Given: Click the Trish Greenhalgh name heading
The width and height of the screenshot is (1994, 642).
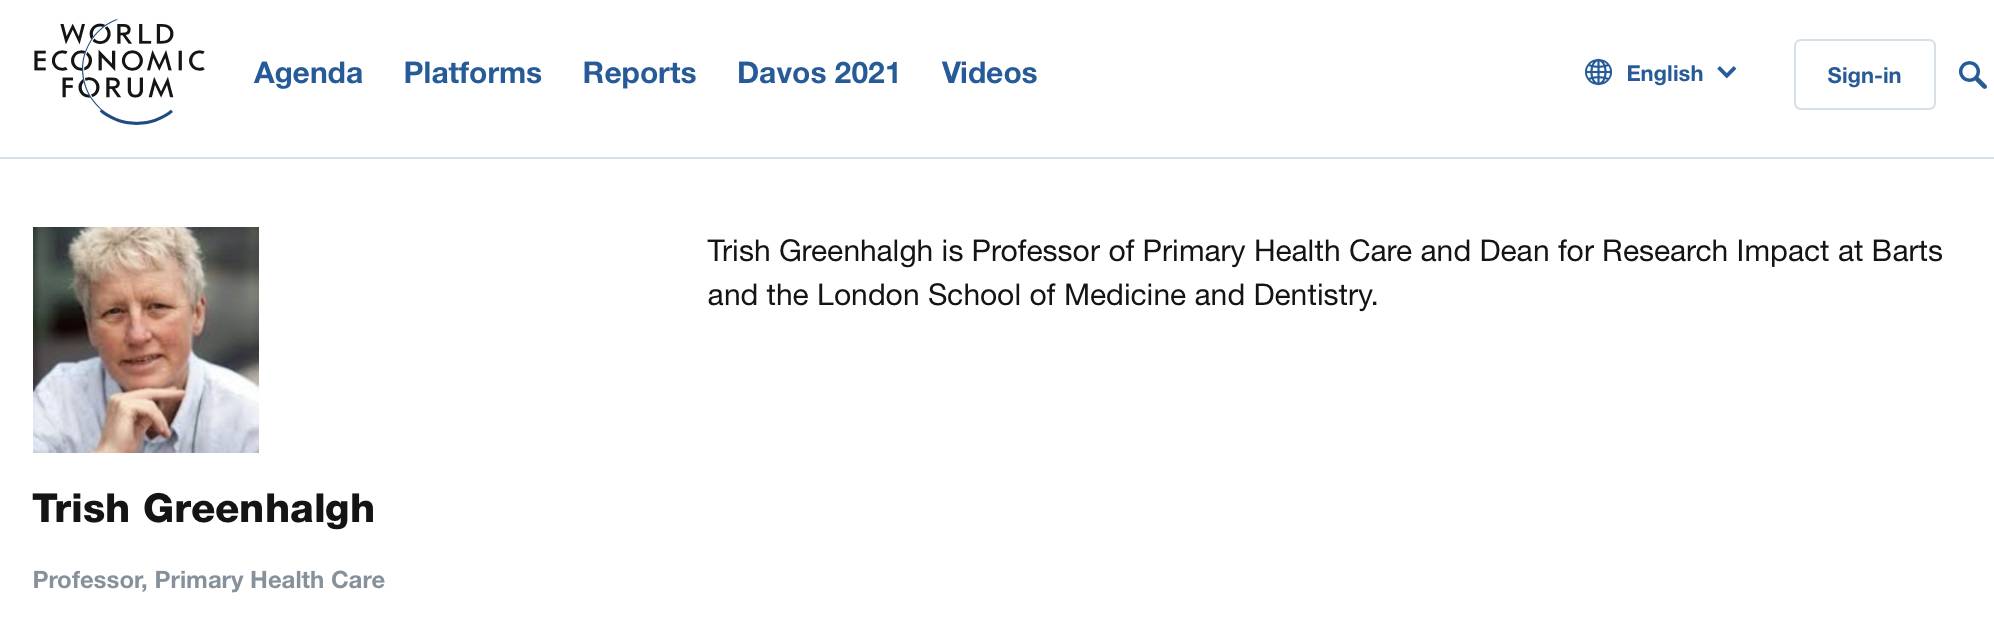Looking at the screenshot, I should click(x=203, y=508).
